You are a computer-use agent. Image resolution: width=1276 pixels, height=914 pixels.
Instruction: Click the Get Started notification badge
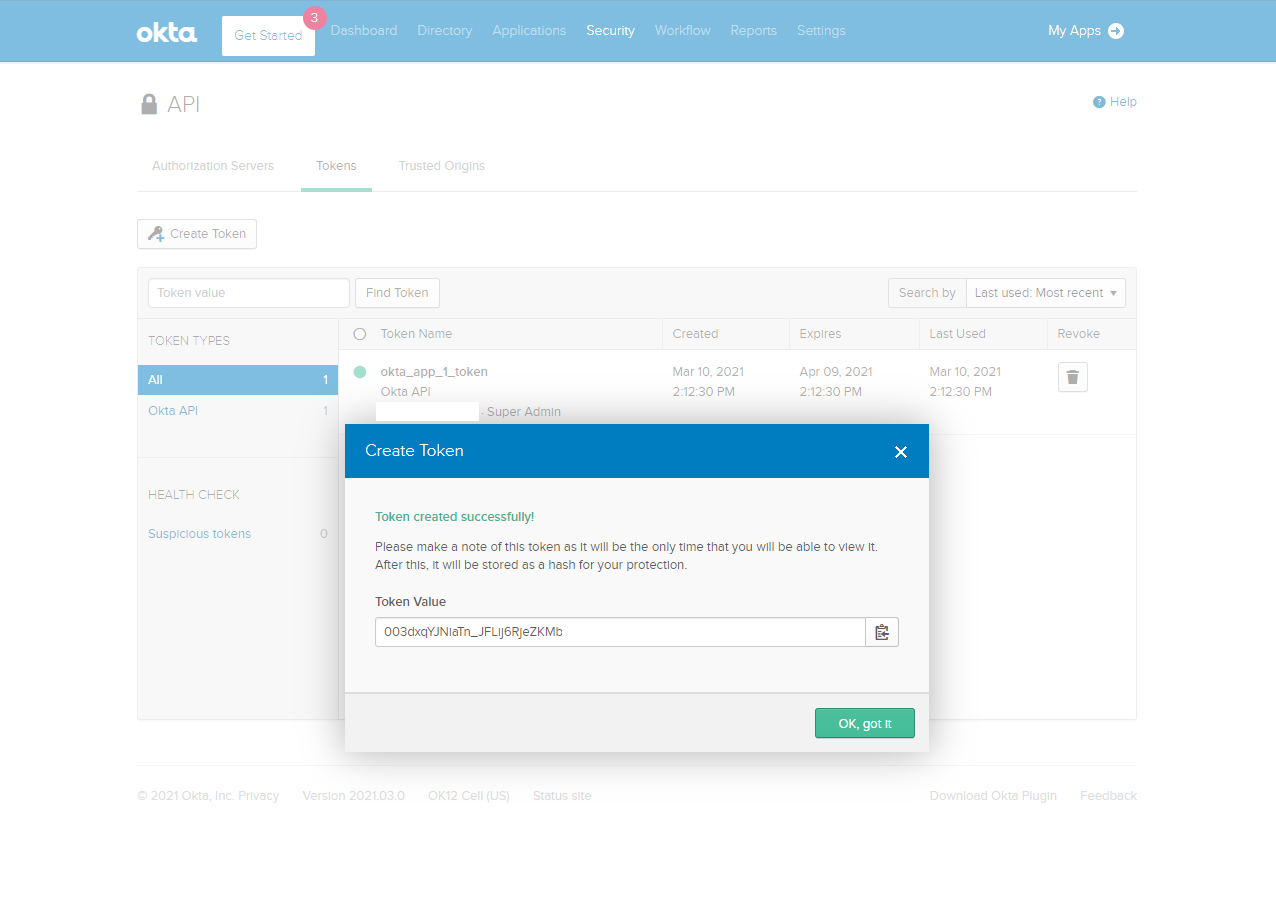coord(315,17)
